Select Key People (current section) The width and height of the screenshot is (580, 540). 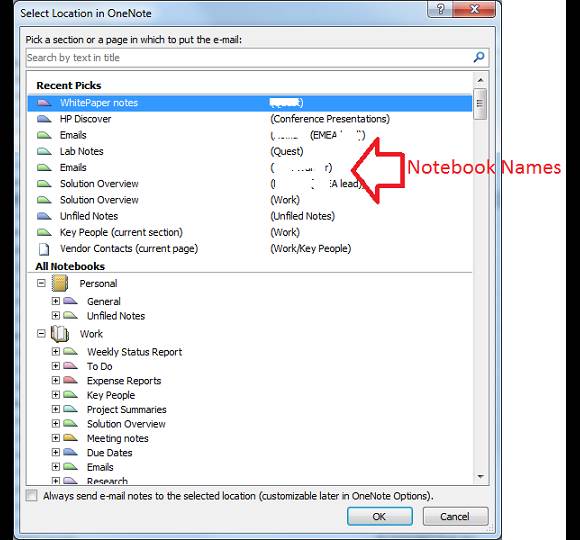250,232
